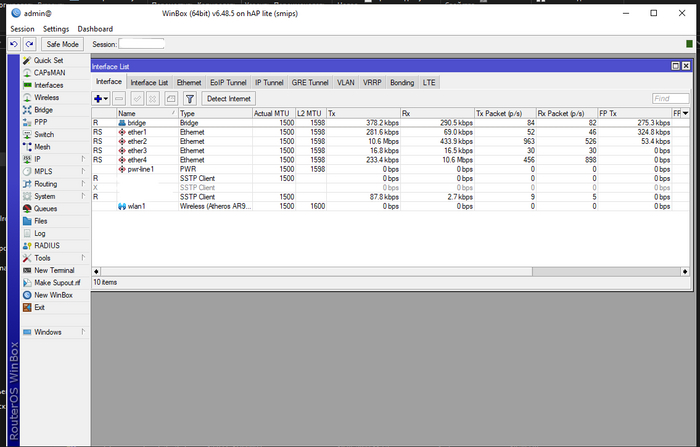Open the Log sidebar entry
The width and height of the screenshot is (700, 447).
[40, 233]
